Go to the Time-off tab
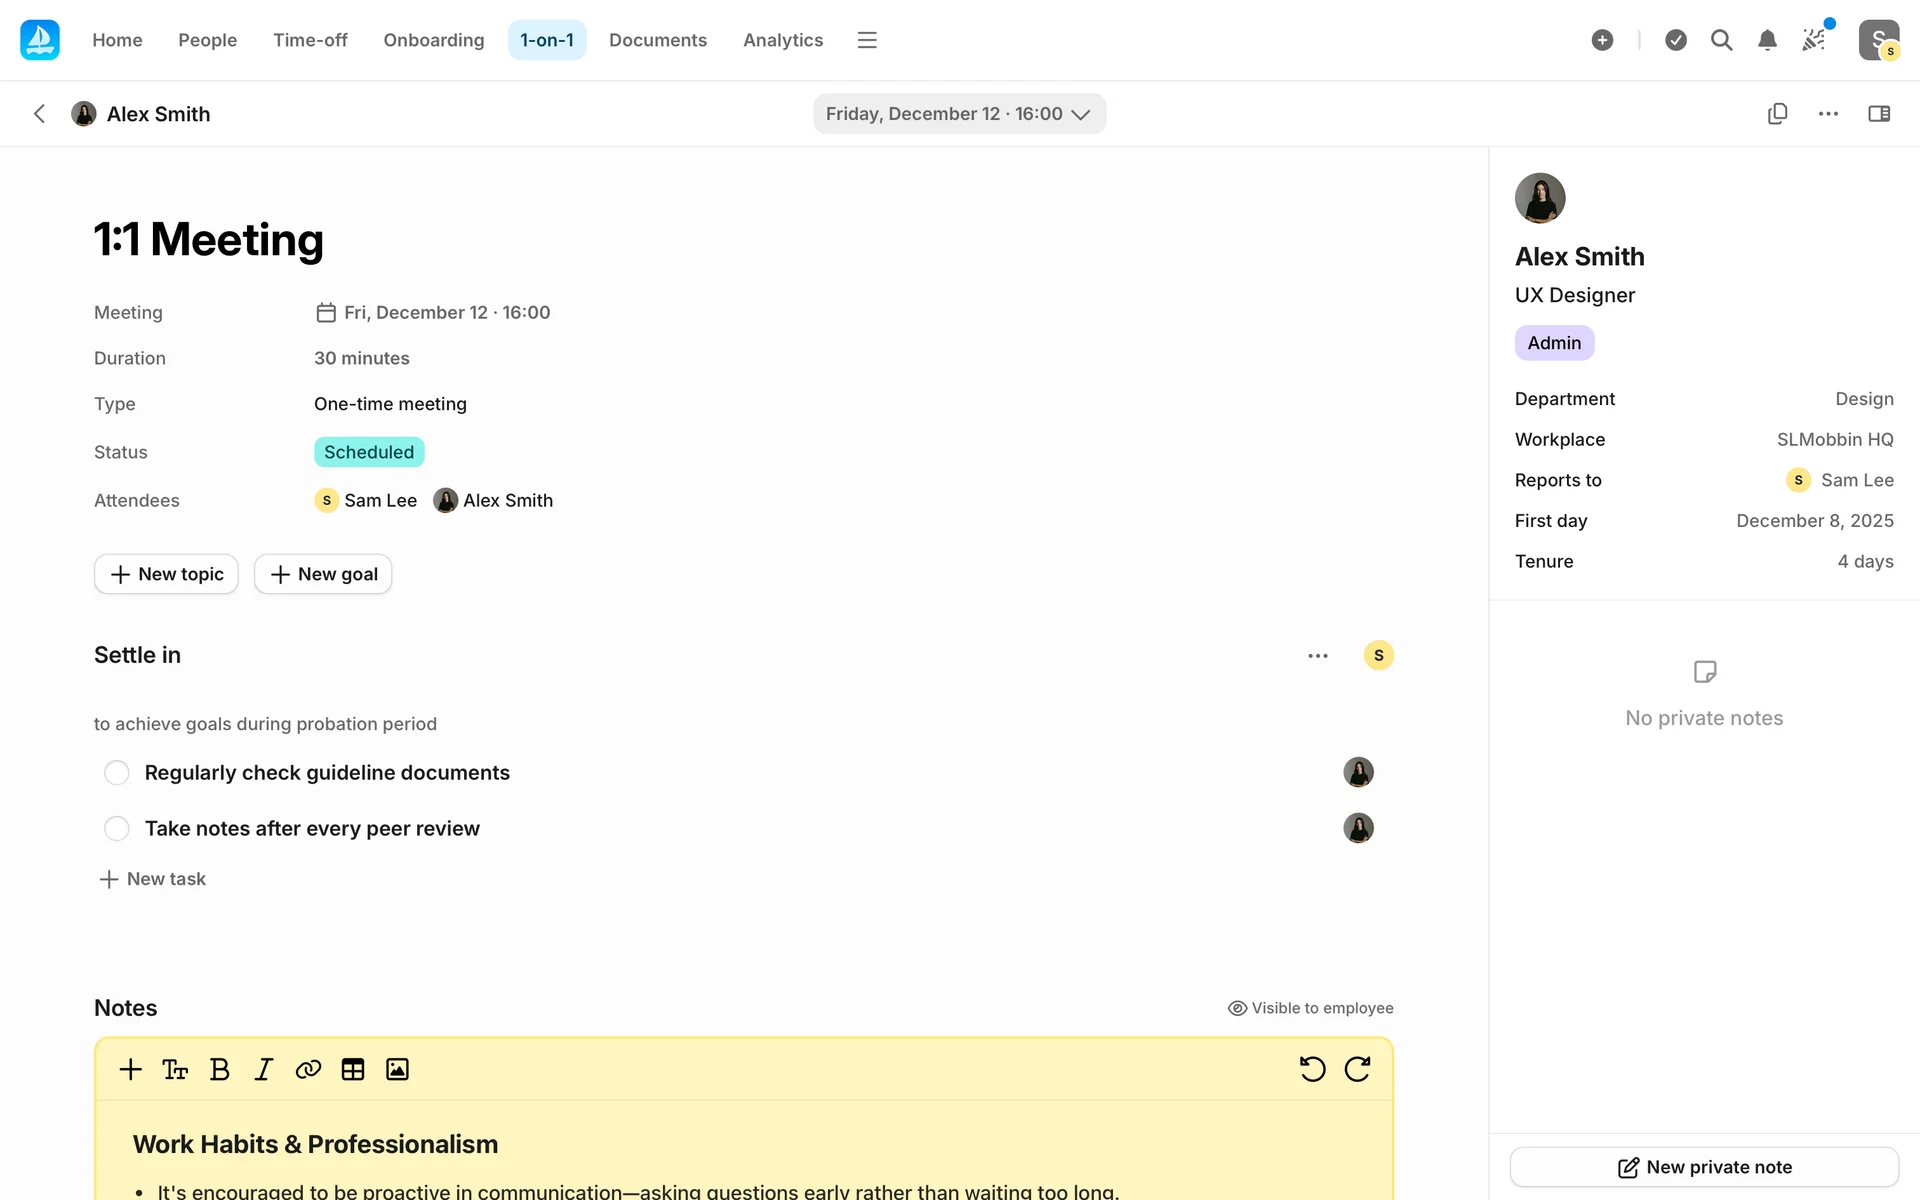This screenshot has width=1920, height=1200. pyautogui.click(x=310, y=40)
